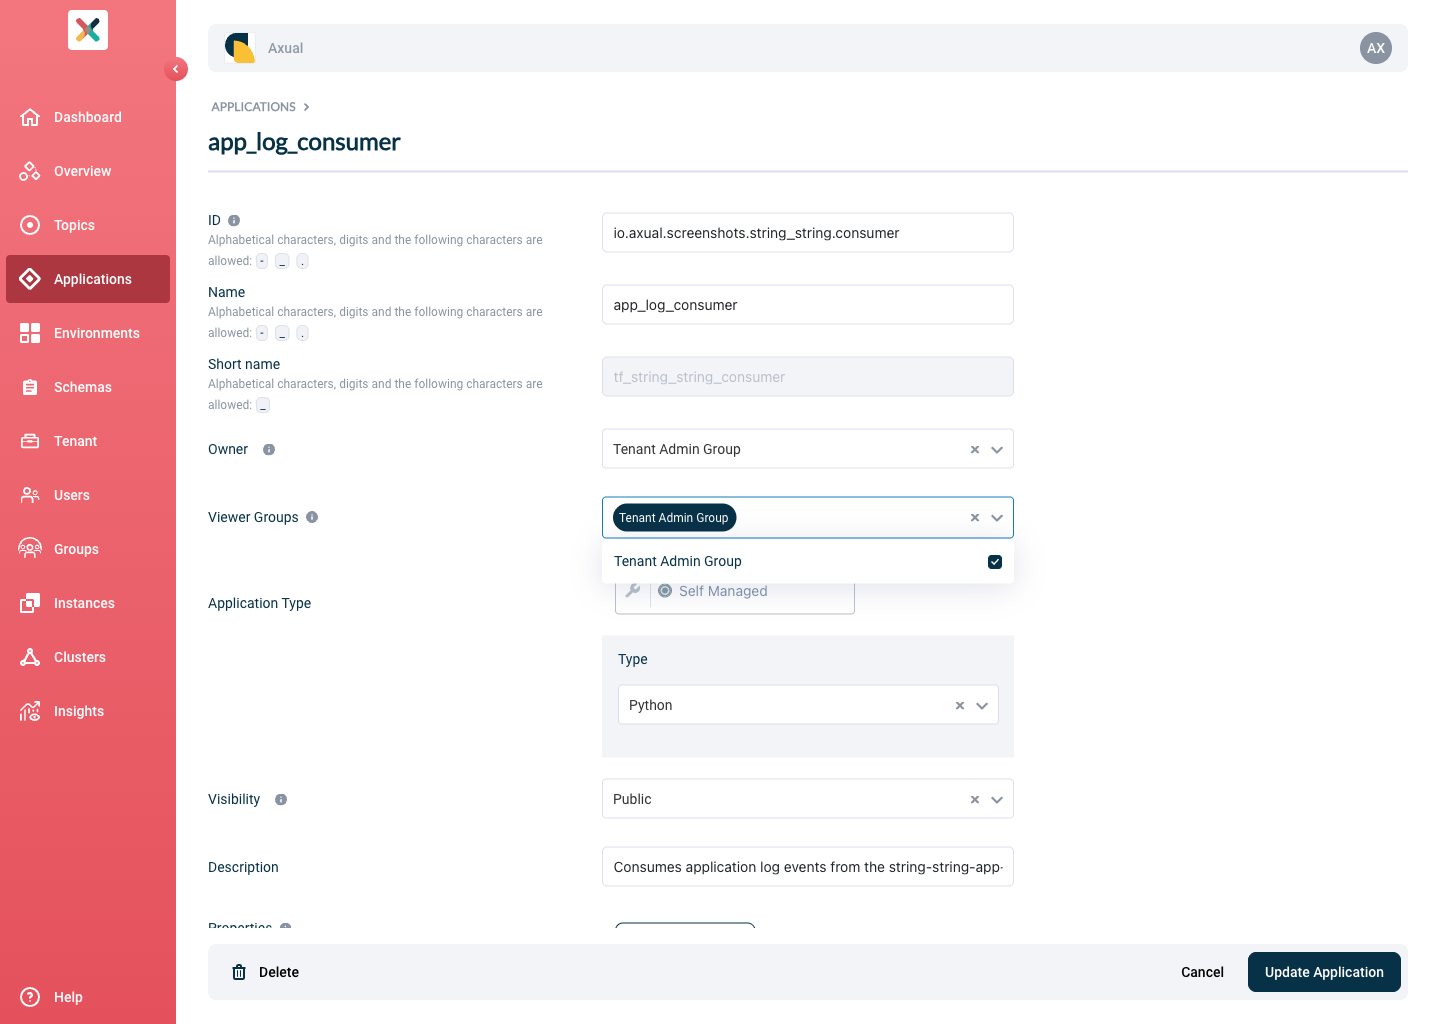Image resolution: width=1440 pixels, height=1024 pixels.
Task: Go back to APPLICATIONS breadcrumb
Action: click(254, 107)
